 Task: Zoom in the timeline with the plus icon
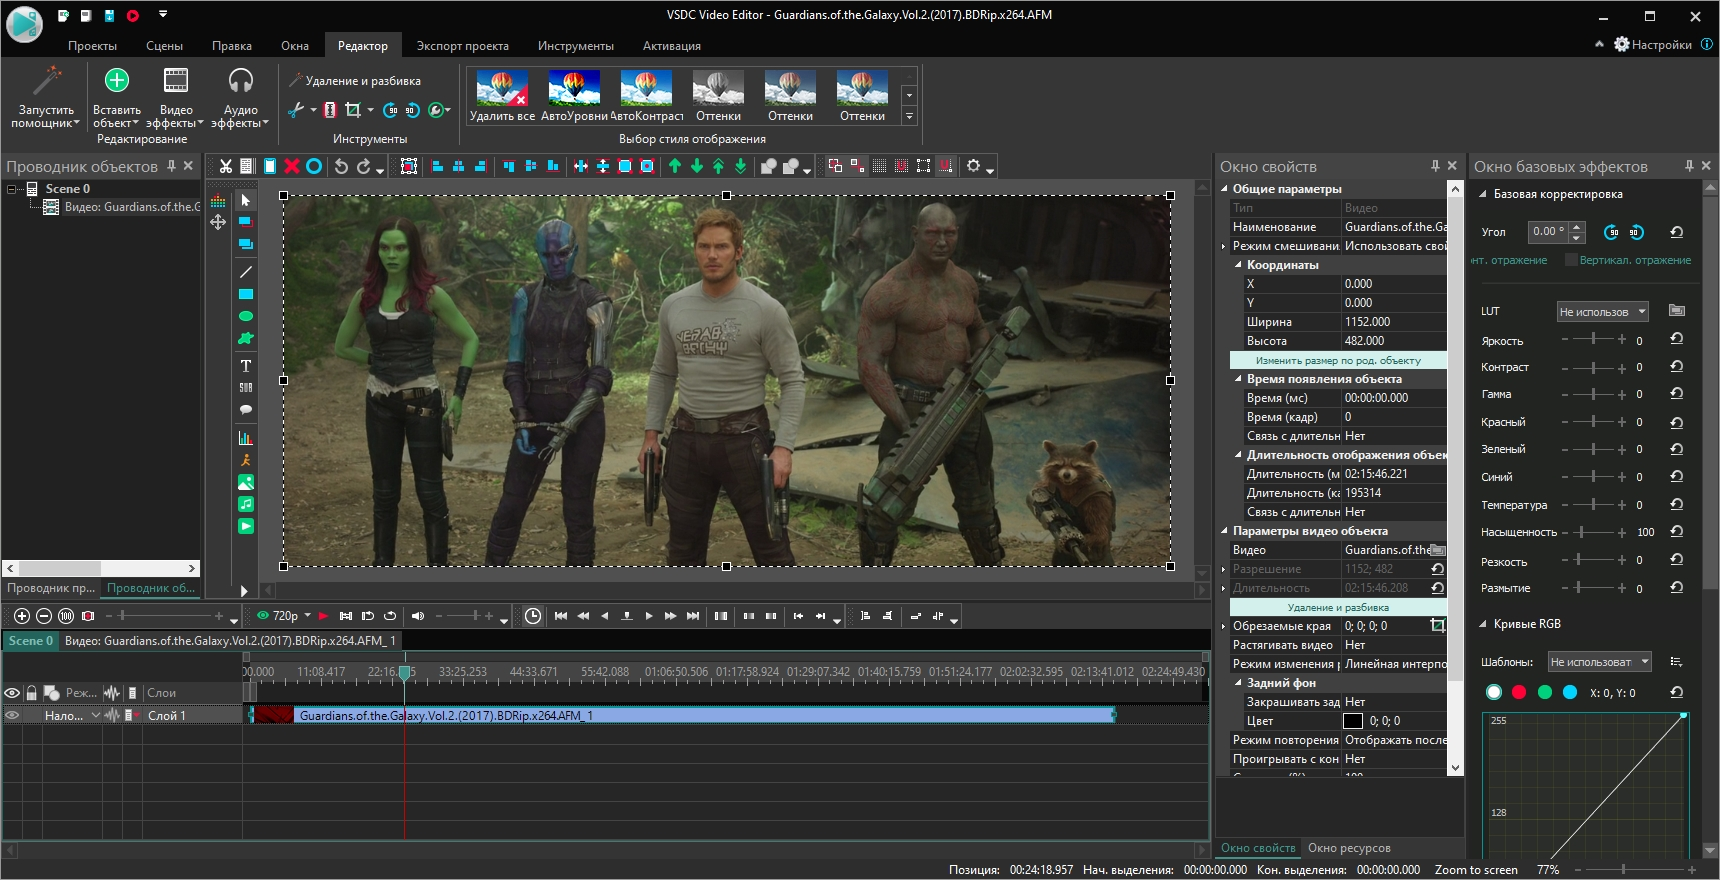pos(22,616)
